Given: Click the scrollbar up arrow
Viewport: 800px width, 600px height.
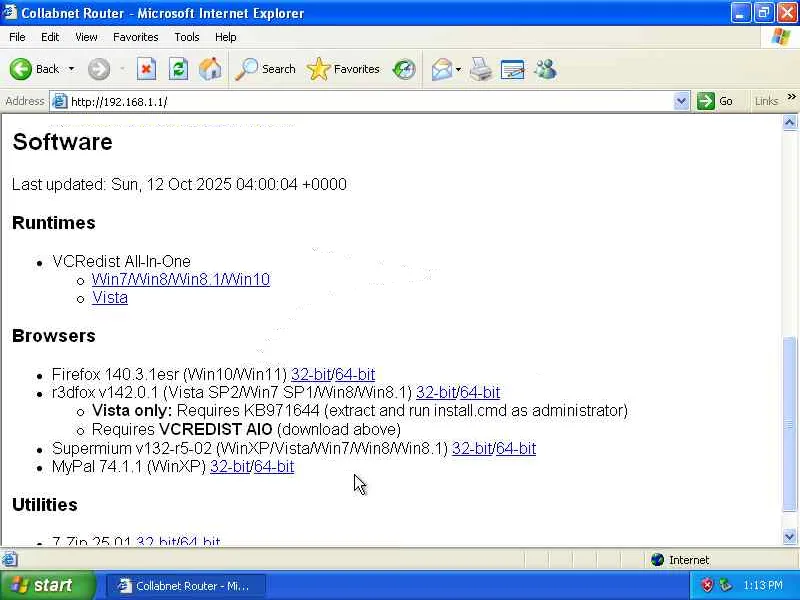Looking at the screenshot, I should point(789,122).
